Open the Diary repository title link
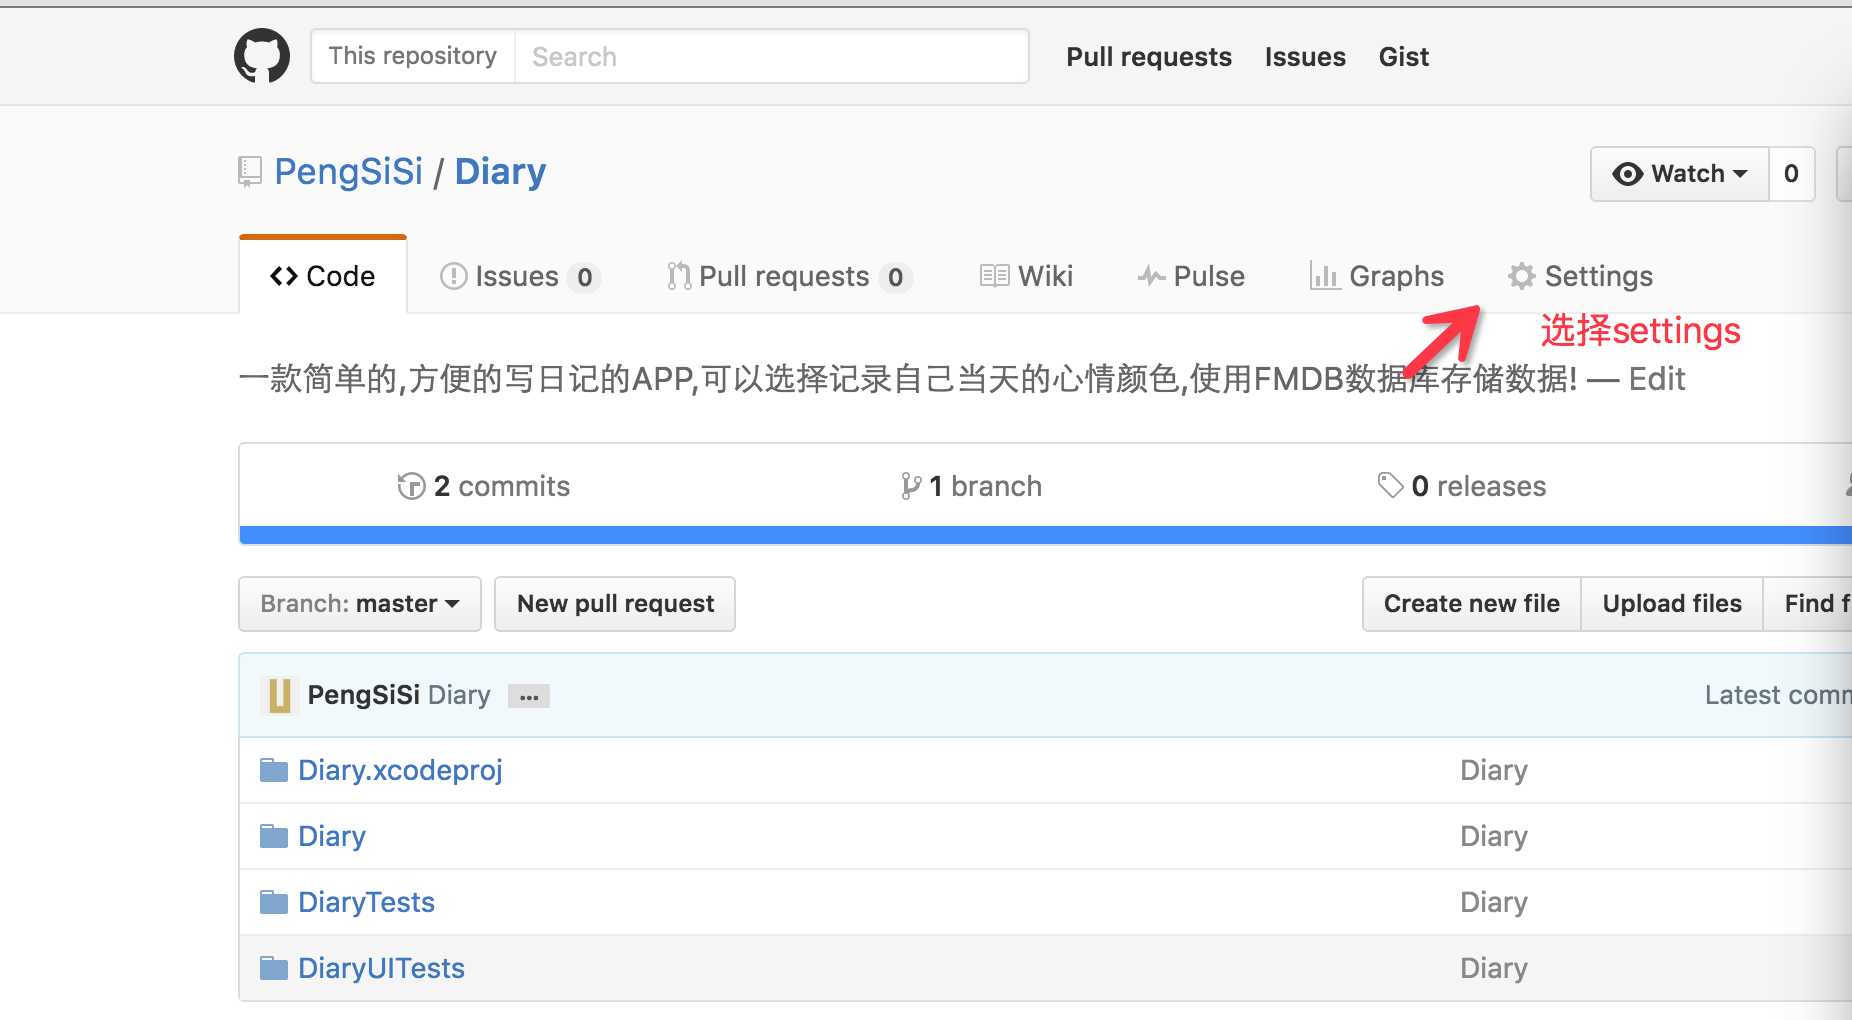The image size is (1852, 1020). click(x=500, y=172)
